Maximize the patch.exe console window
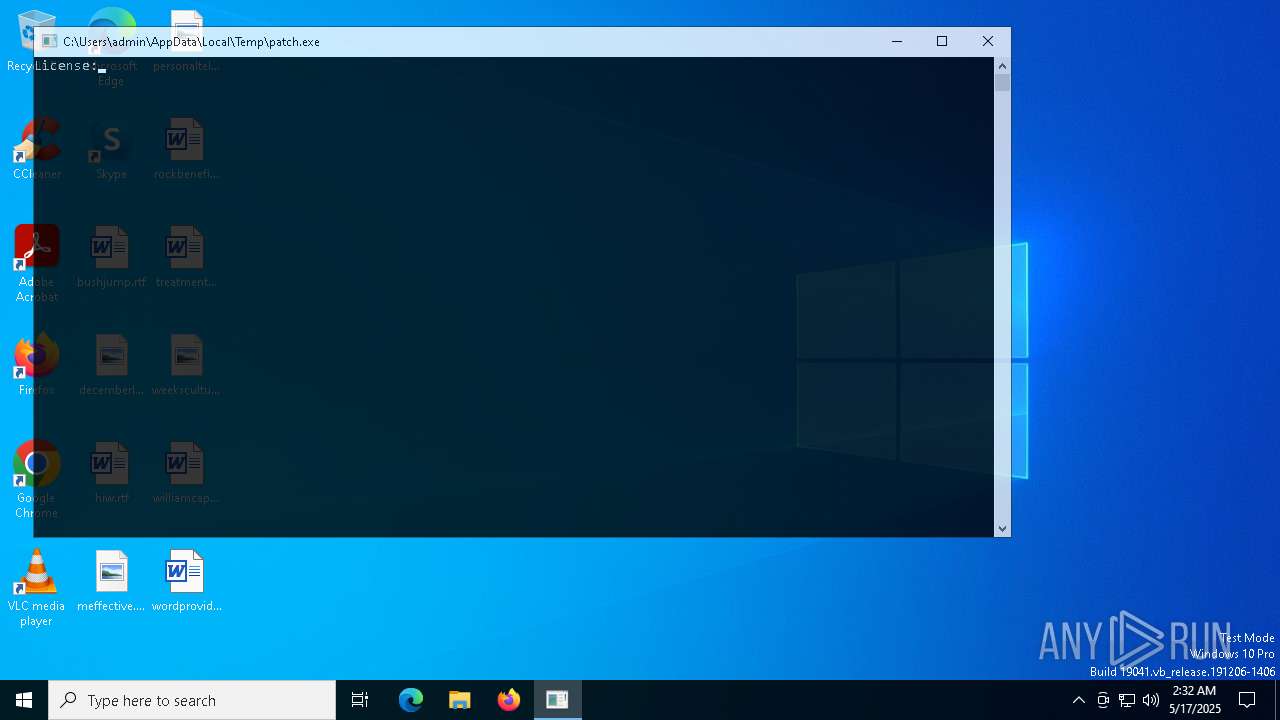 click(942, 41)
